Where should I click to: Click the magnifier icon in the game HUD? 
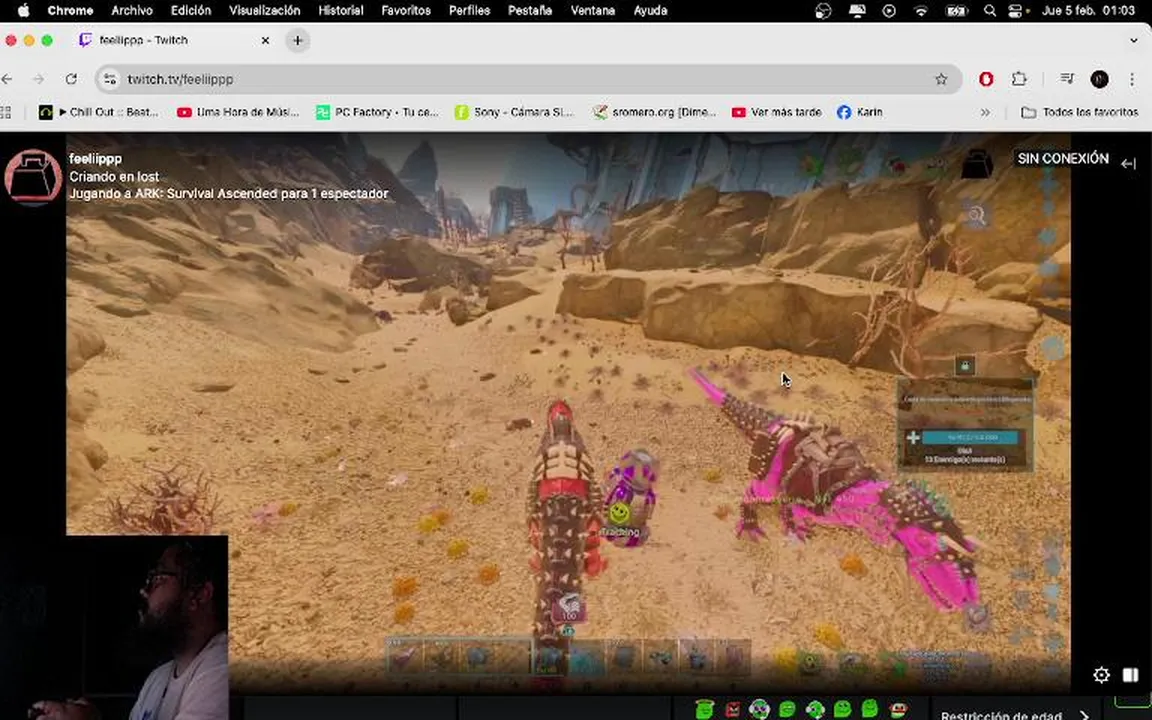tap(976, 216)
